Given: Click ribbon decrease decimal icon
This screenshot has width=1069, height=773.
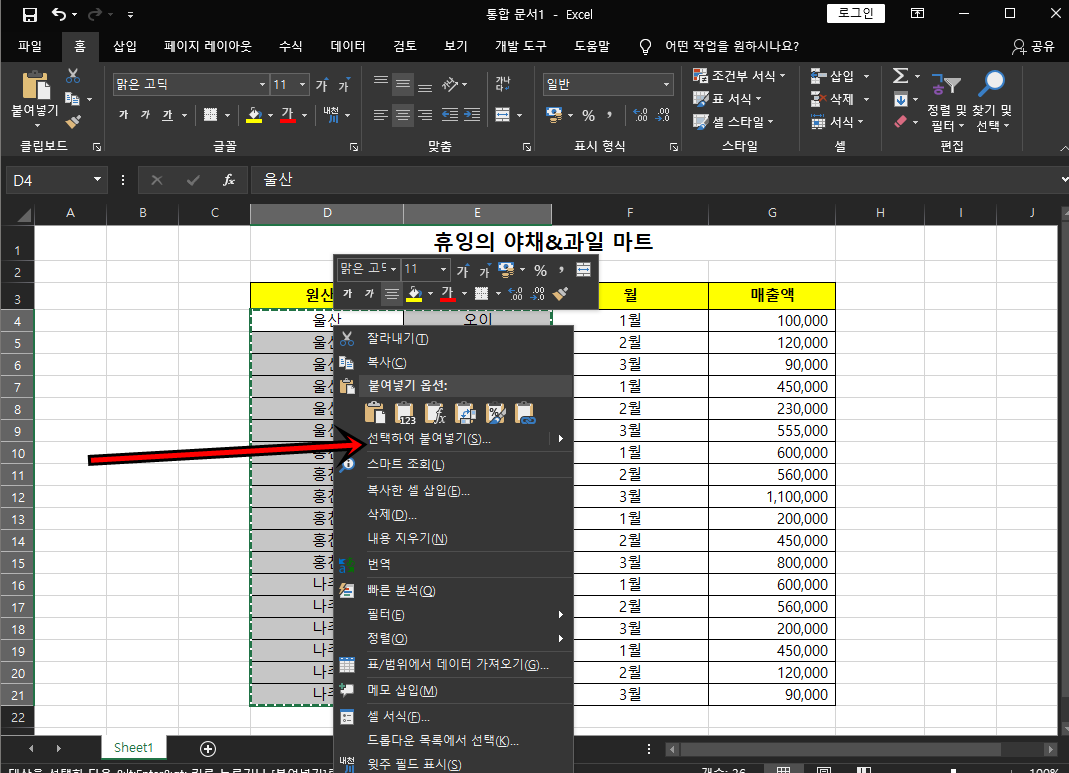Looking at the screenshot, I should click(663, 115).
